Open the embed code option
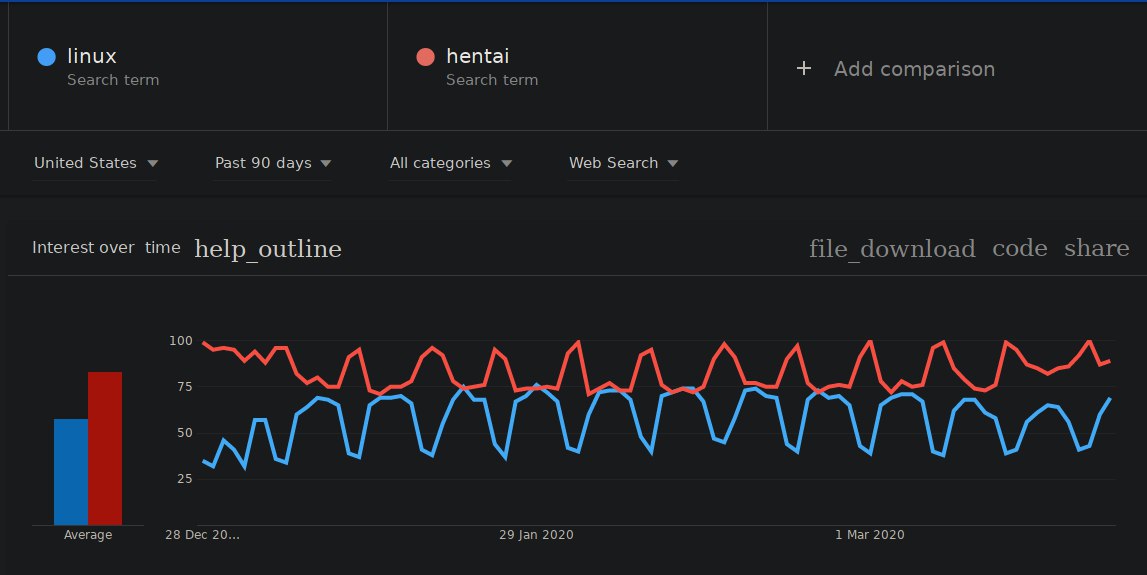1147x575 pixels. point(1020,248)
